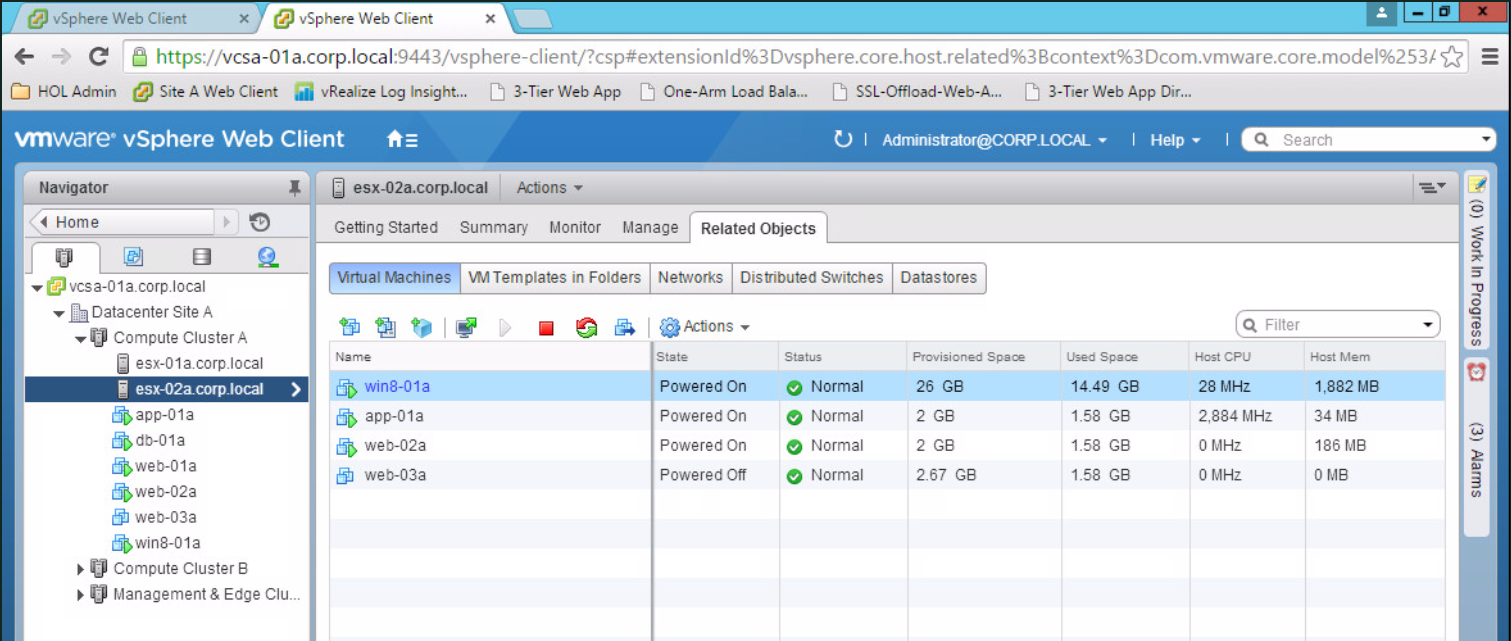Open the Hosts and Clusters navigator tab

pos(63,258)
